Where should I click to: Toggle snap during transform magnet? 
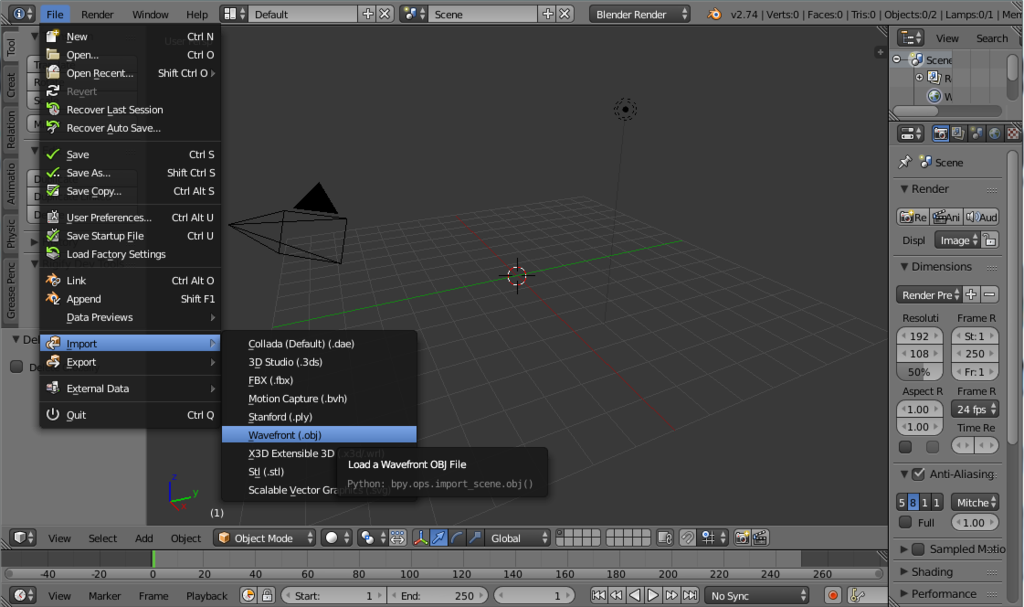688,538
